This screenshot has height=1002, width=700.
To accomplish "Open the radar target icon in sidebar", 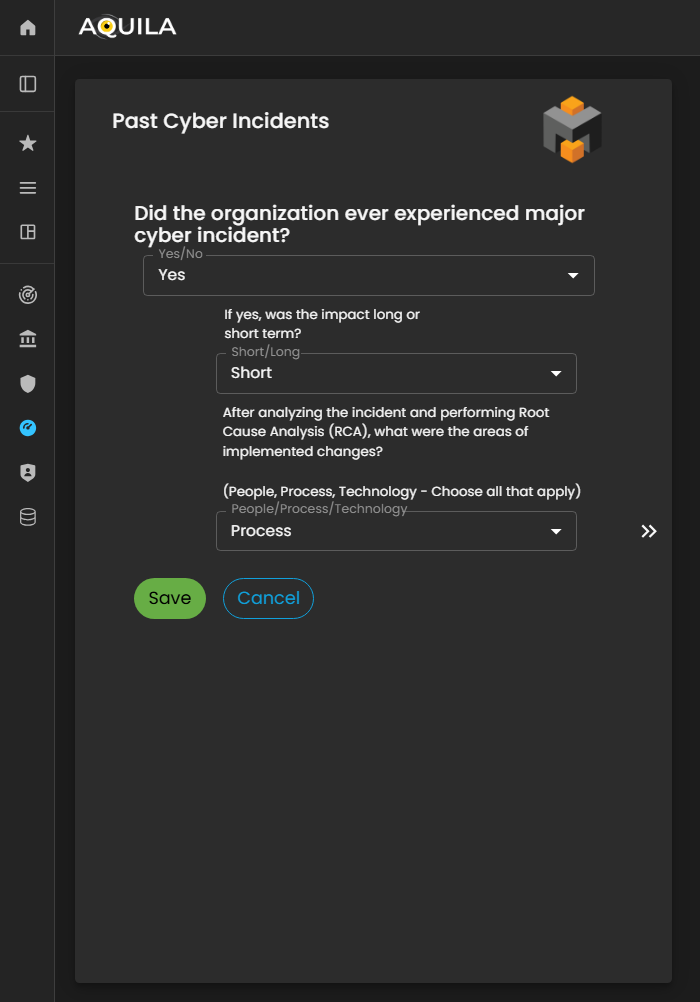I will pyautogui.click(x=28, y=295).
